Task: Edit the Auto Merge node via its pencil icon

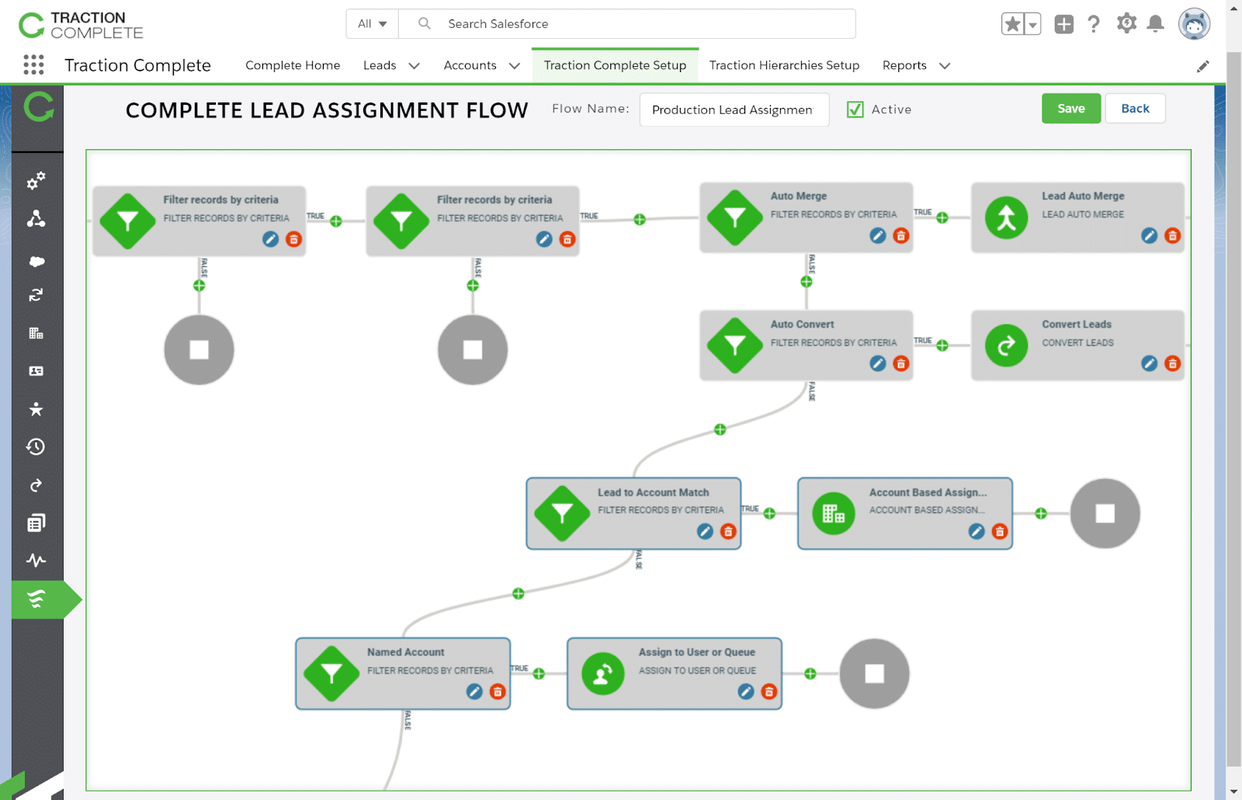Action: click(x=877, y=235)
